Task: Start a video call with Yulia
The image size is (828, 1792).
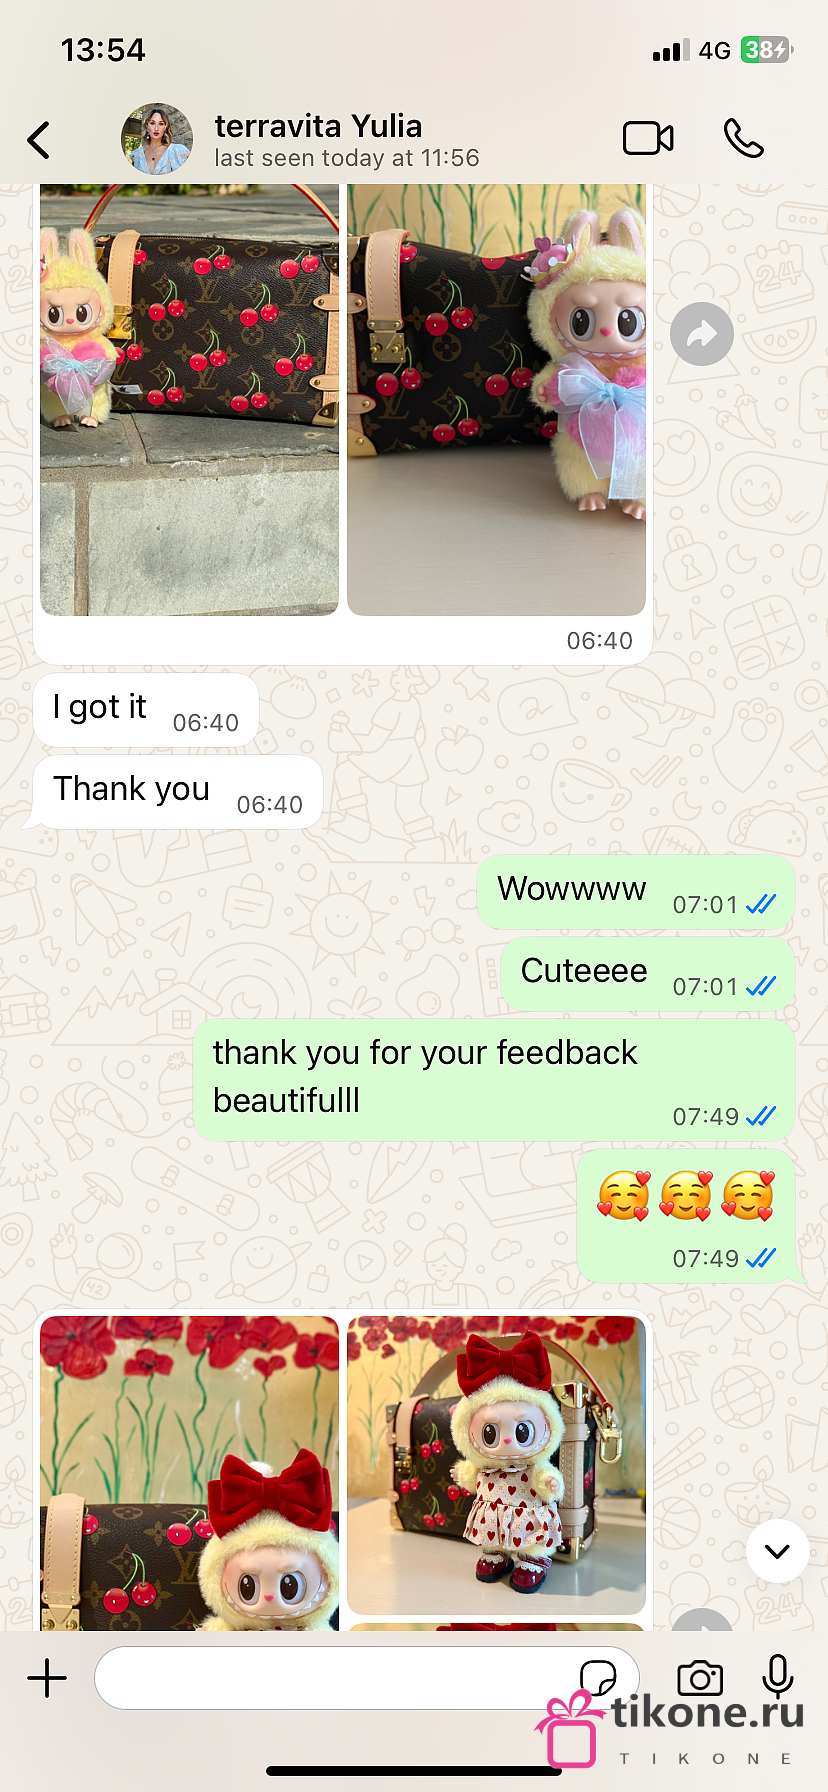Action: (648, 139)
